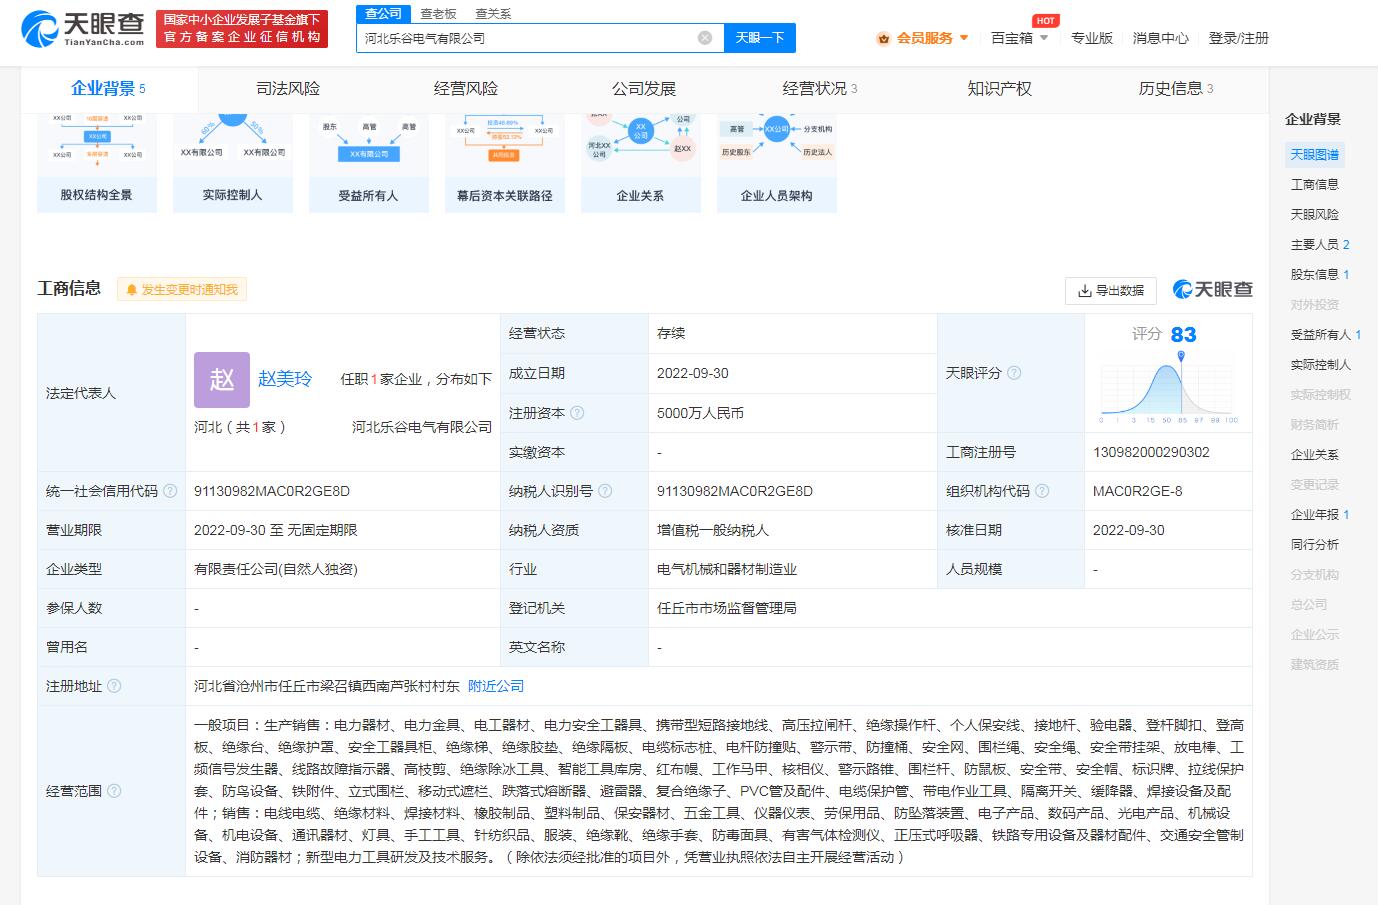Open the 附近公司 link
This screenshot has height=905, width=1378.
pyautogui.click(x=496, y=686)
